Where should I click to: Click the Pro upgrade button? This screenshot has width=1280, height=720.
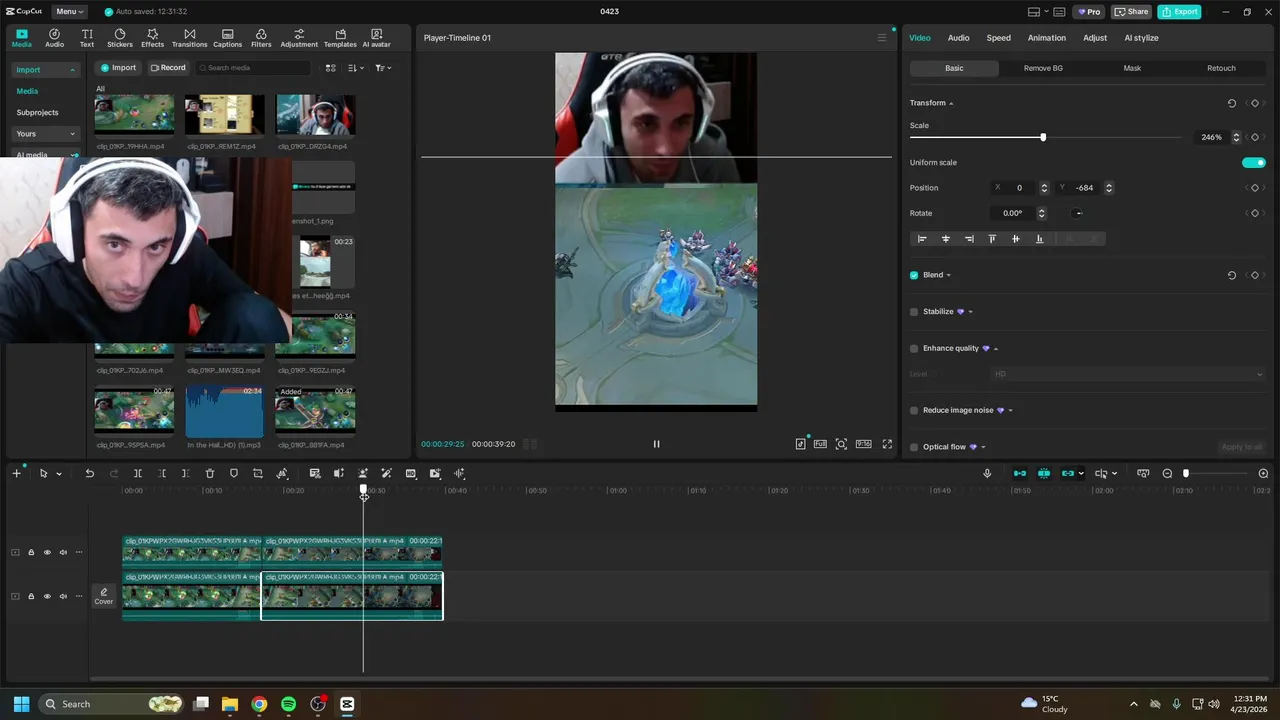pyautogui.click(x=1089, y=12)
